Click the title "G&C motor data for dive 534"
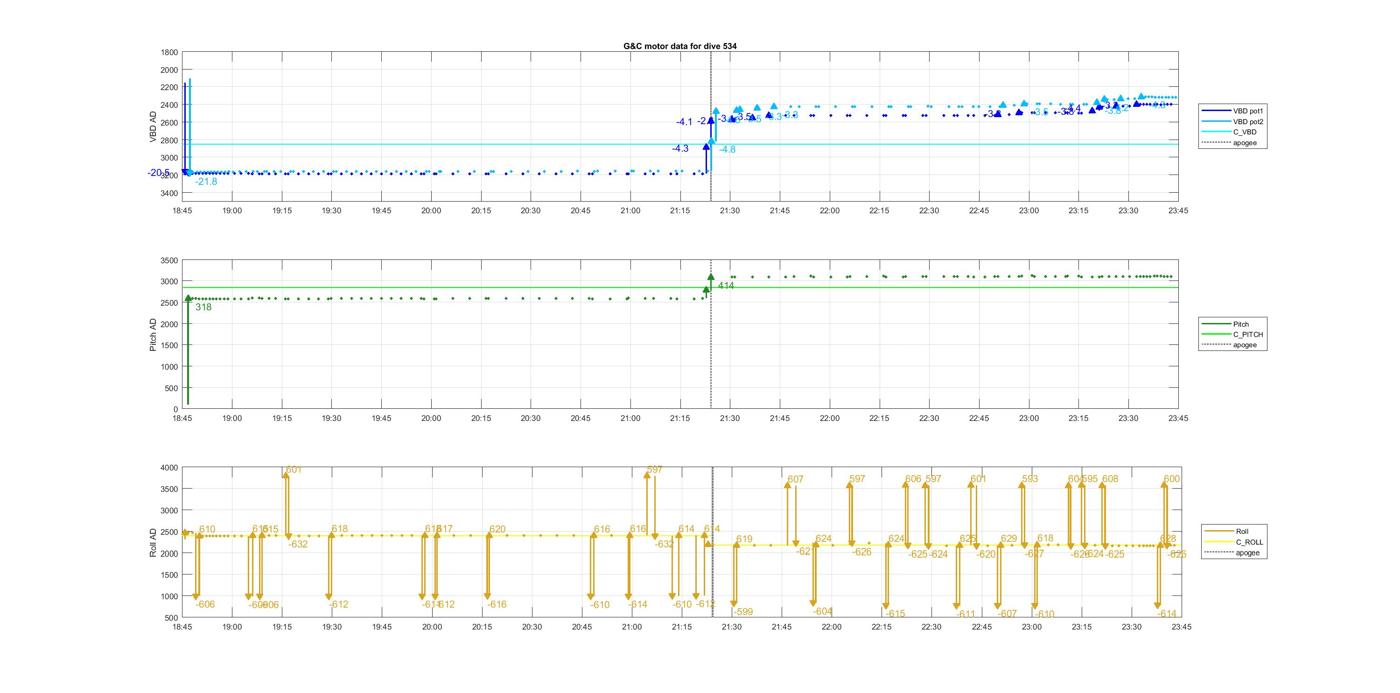The height and width of the screenshot is (693, 1400). (680, 46)
